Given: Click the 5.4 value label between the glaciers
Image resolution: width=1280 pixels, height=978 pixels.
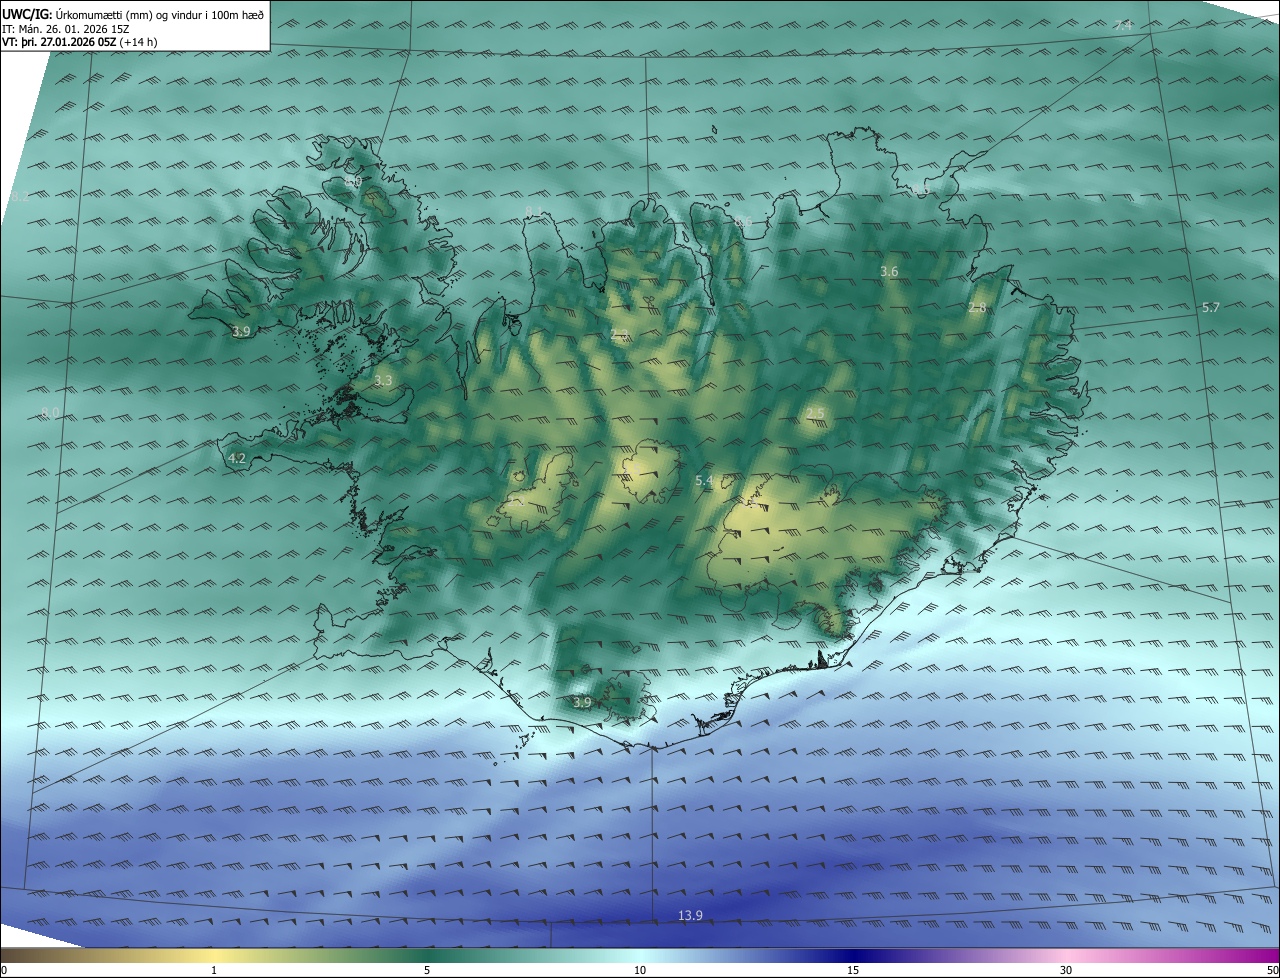Looking at the screenshot, I should point(704,481).
